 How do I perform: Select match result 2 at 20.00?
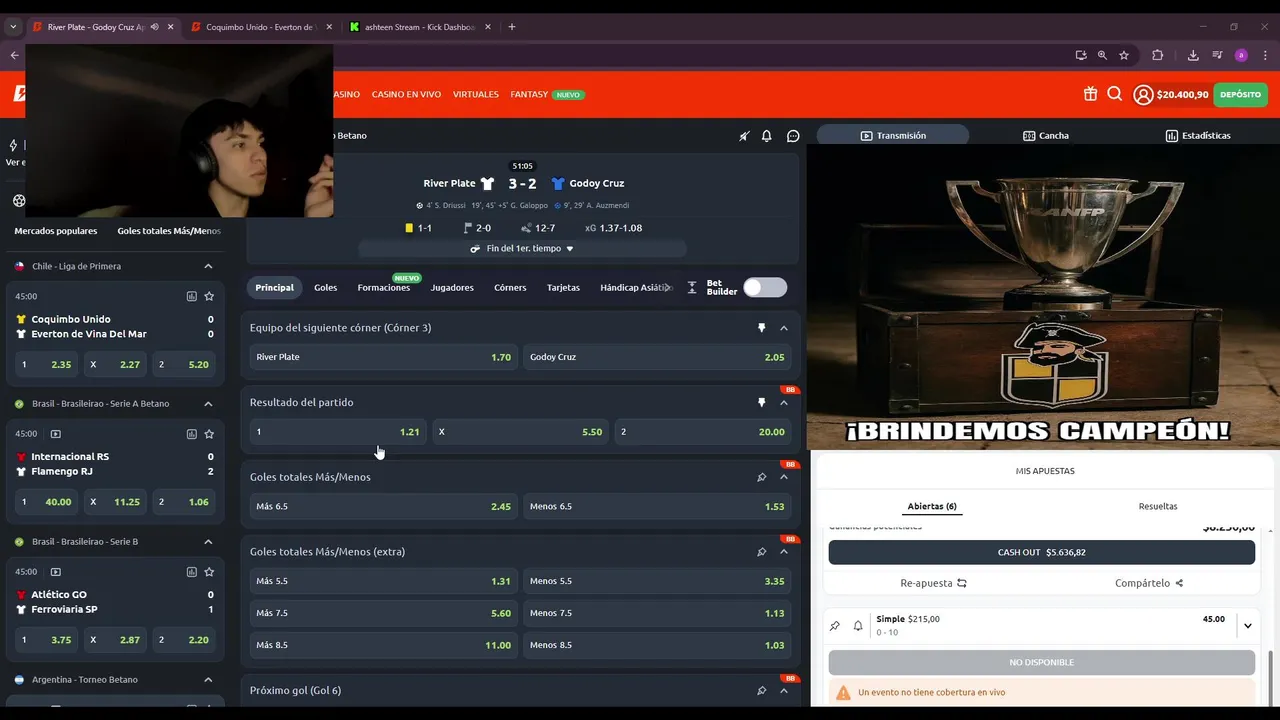pos(703,432)
